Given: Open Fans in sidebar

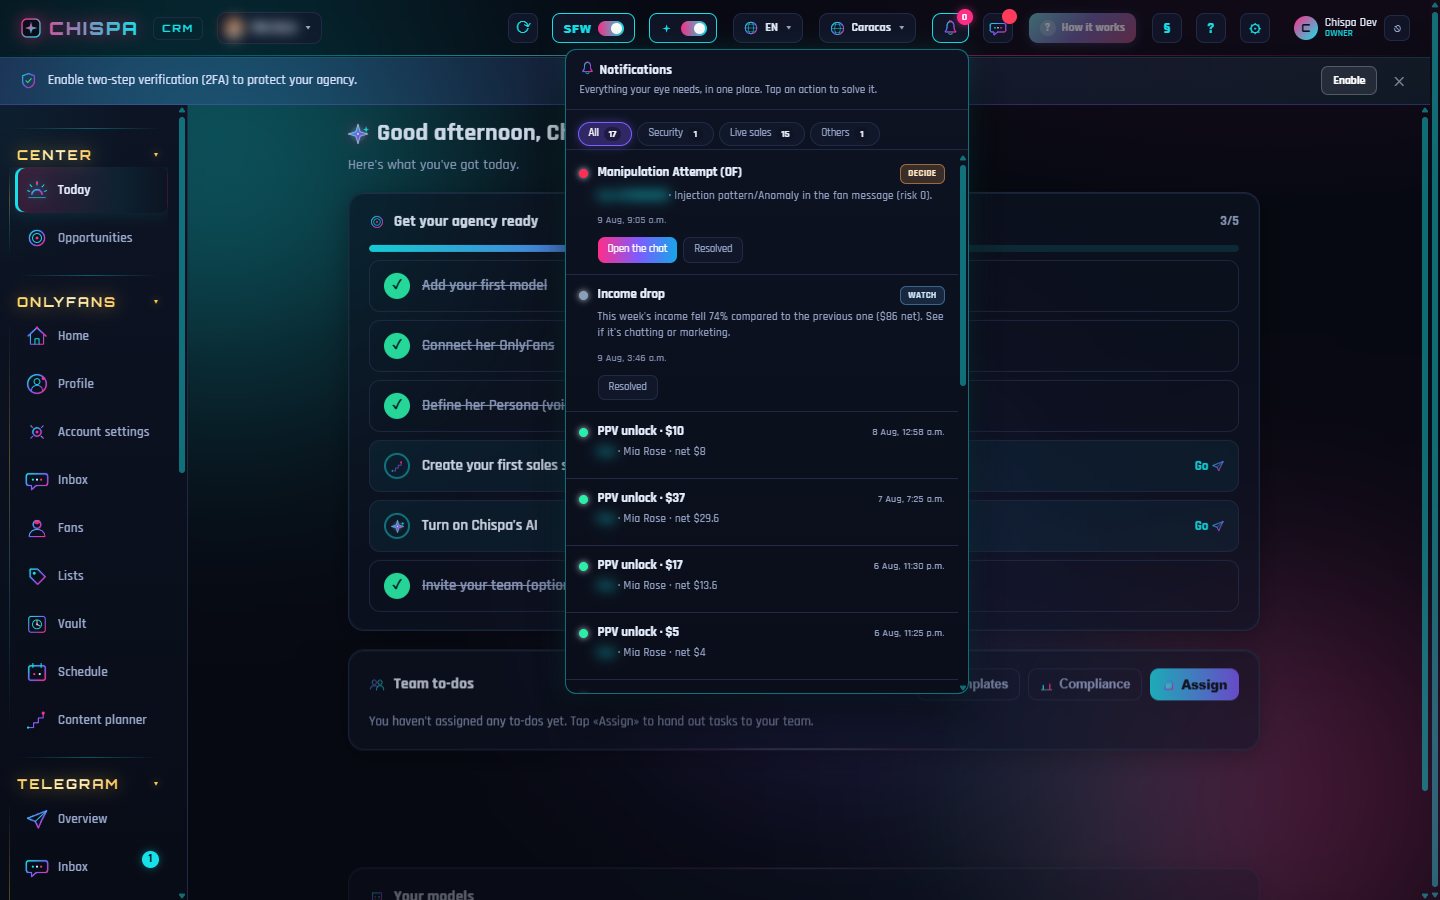Looking at the screenshot, I should (x=92, y=528).
